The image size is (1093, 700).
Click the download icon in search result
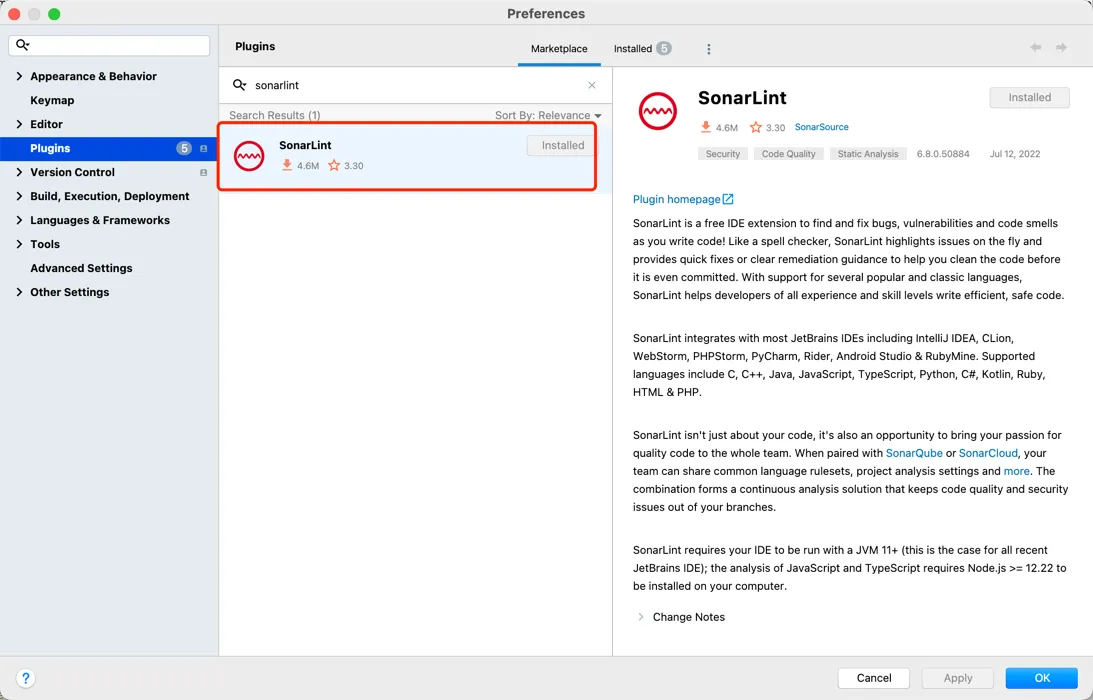(x=286, y=165)
